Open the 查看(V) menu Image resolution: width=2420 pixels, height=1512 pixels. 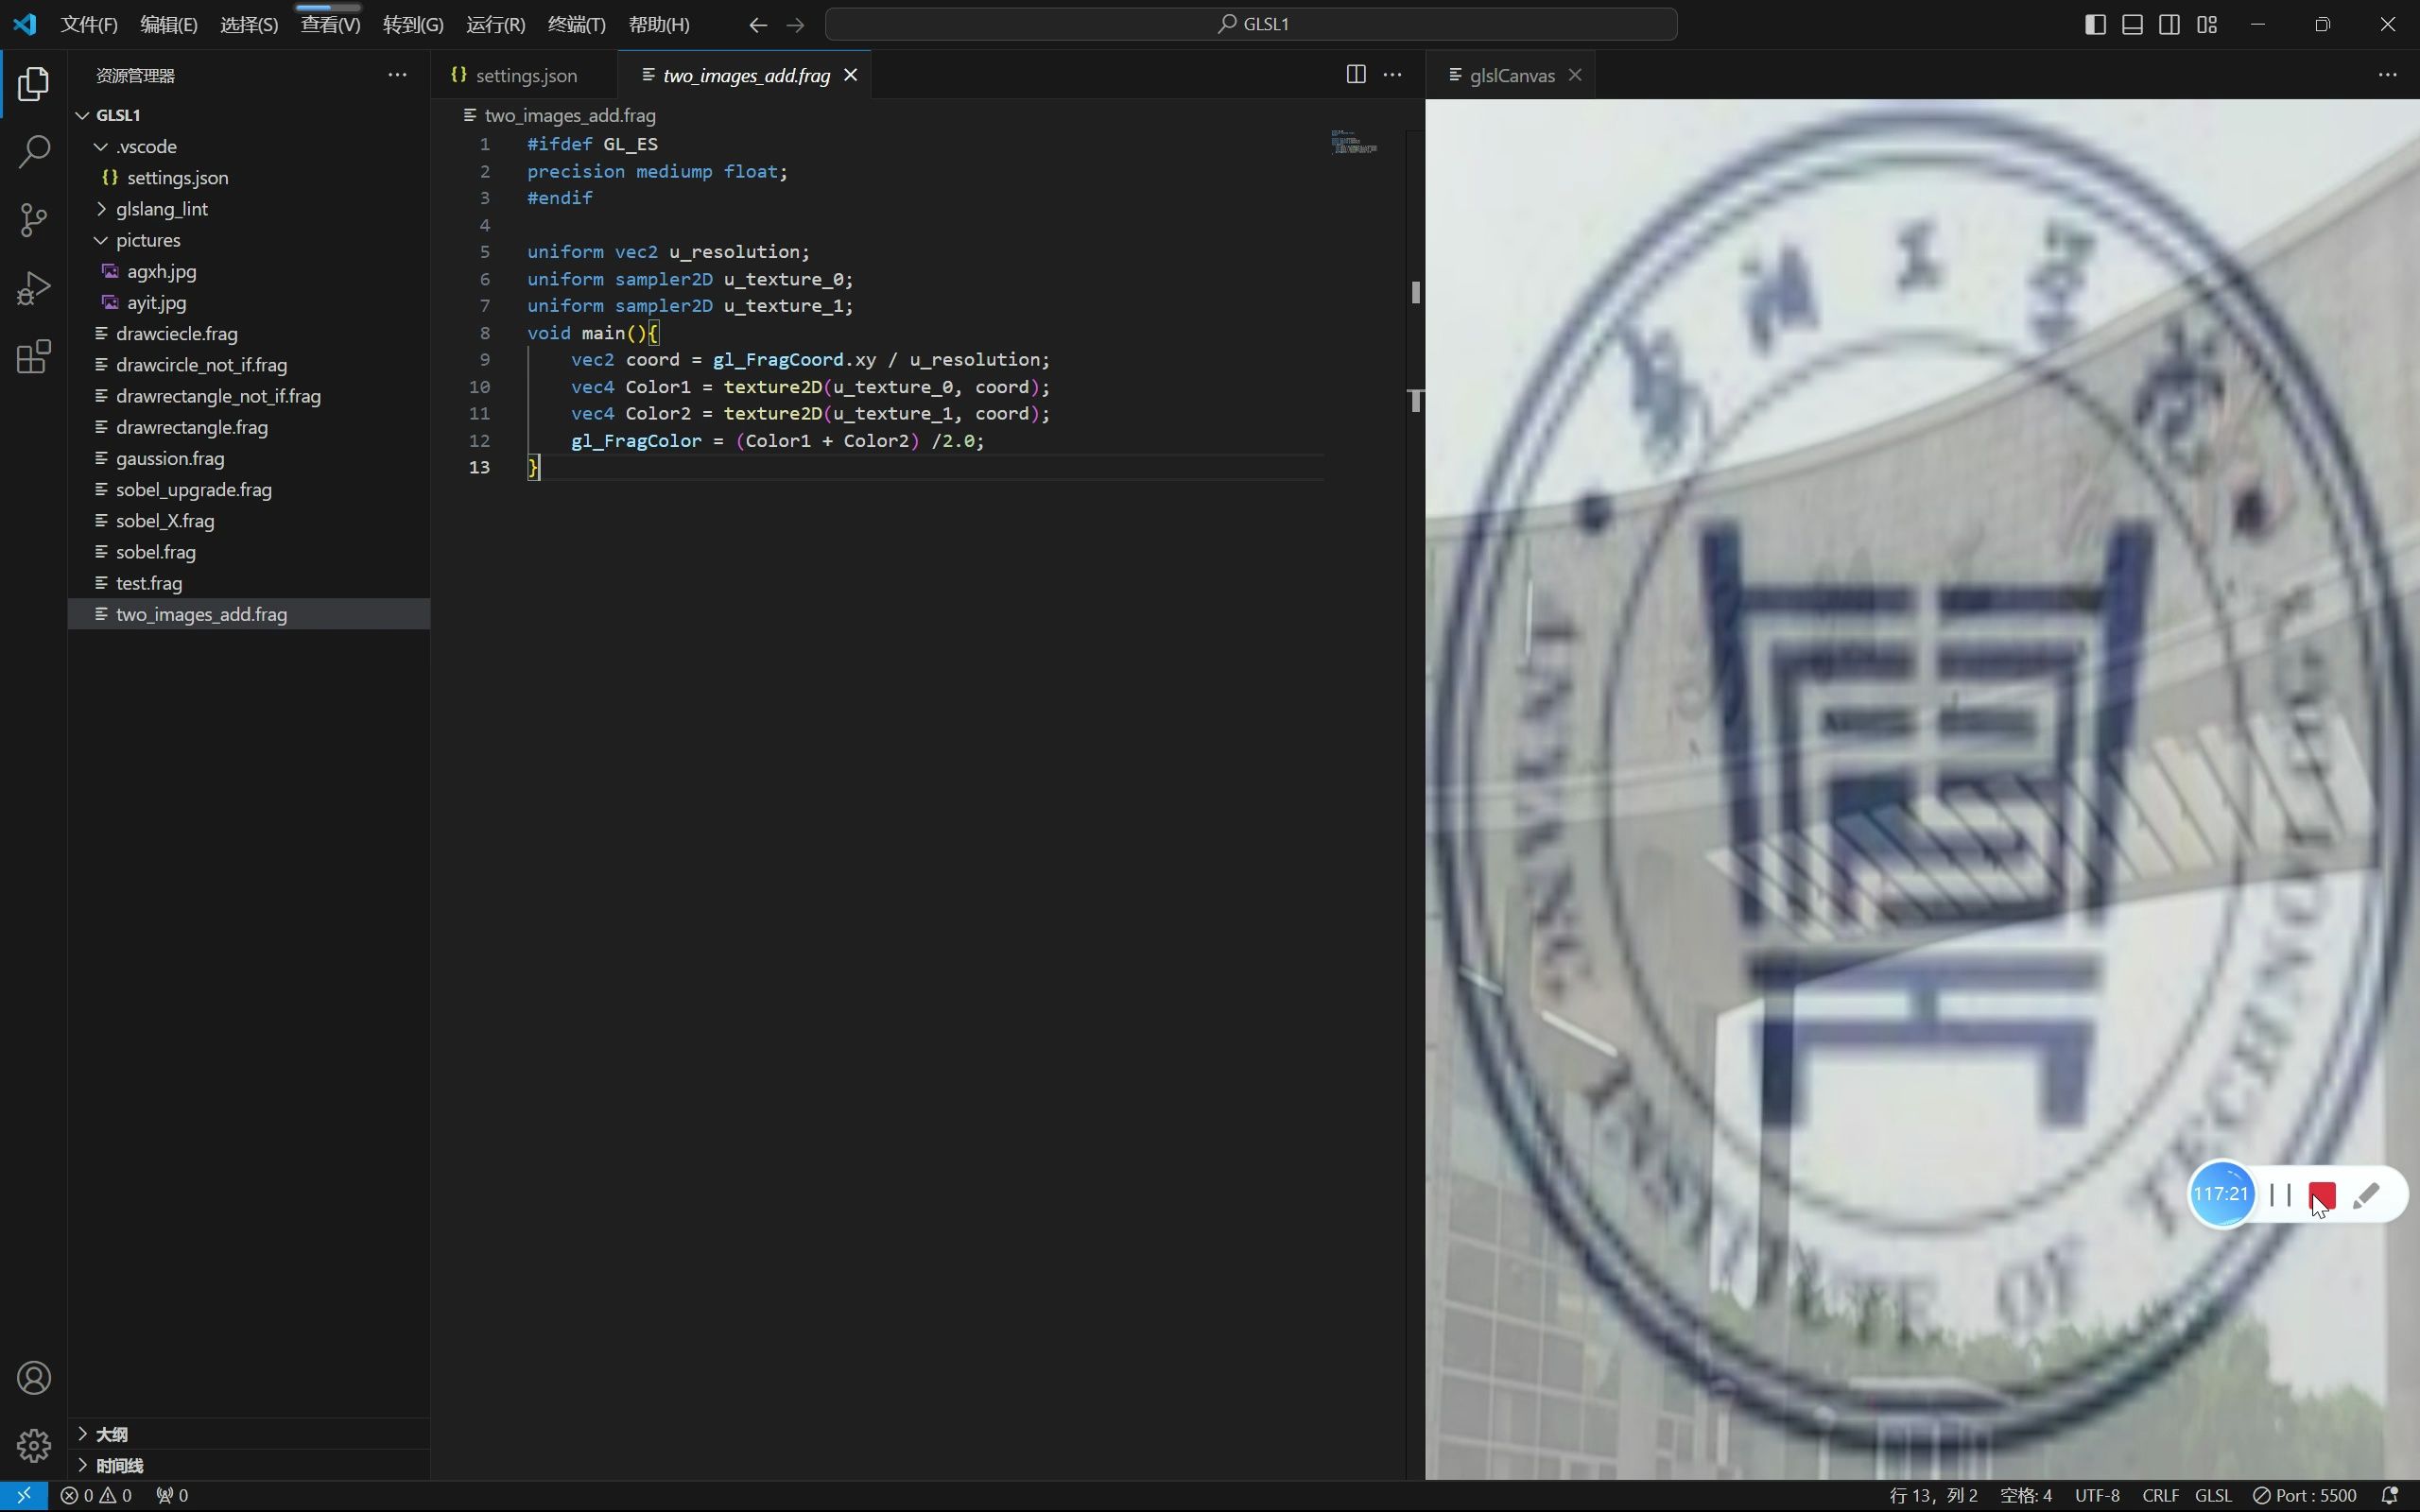pos(331,25)
